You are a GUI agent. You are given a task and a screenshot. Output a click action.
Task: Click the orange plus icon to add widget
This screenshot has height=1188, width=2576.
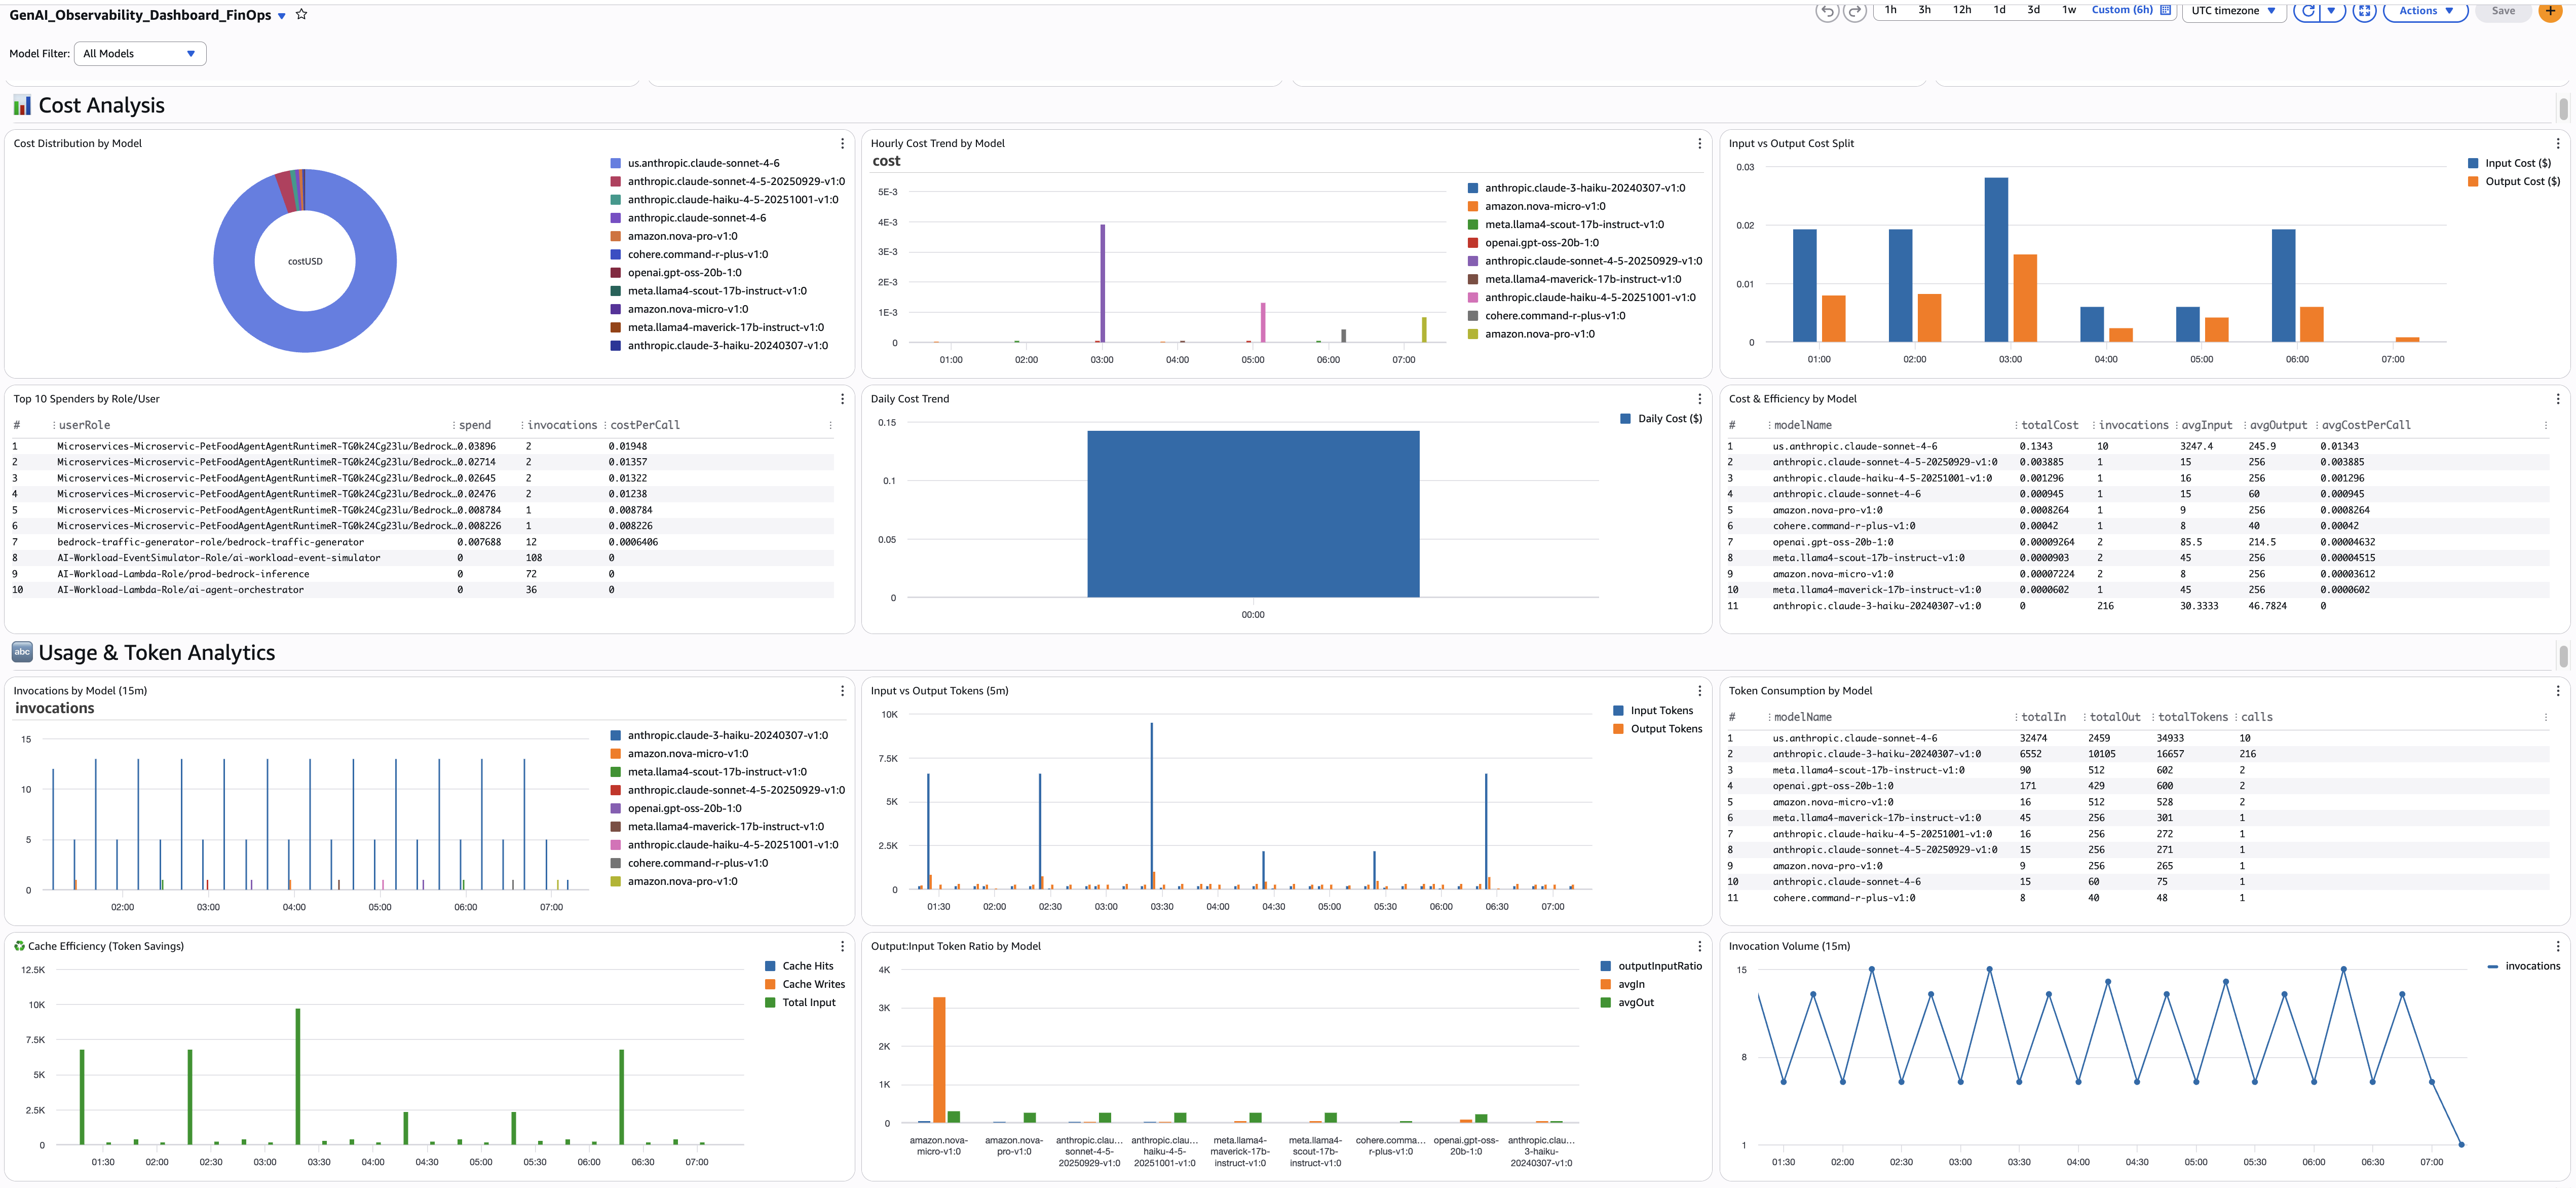click(2549, 11)
